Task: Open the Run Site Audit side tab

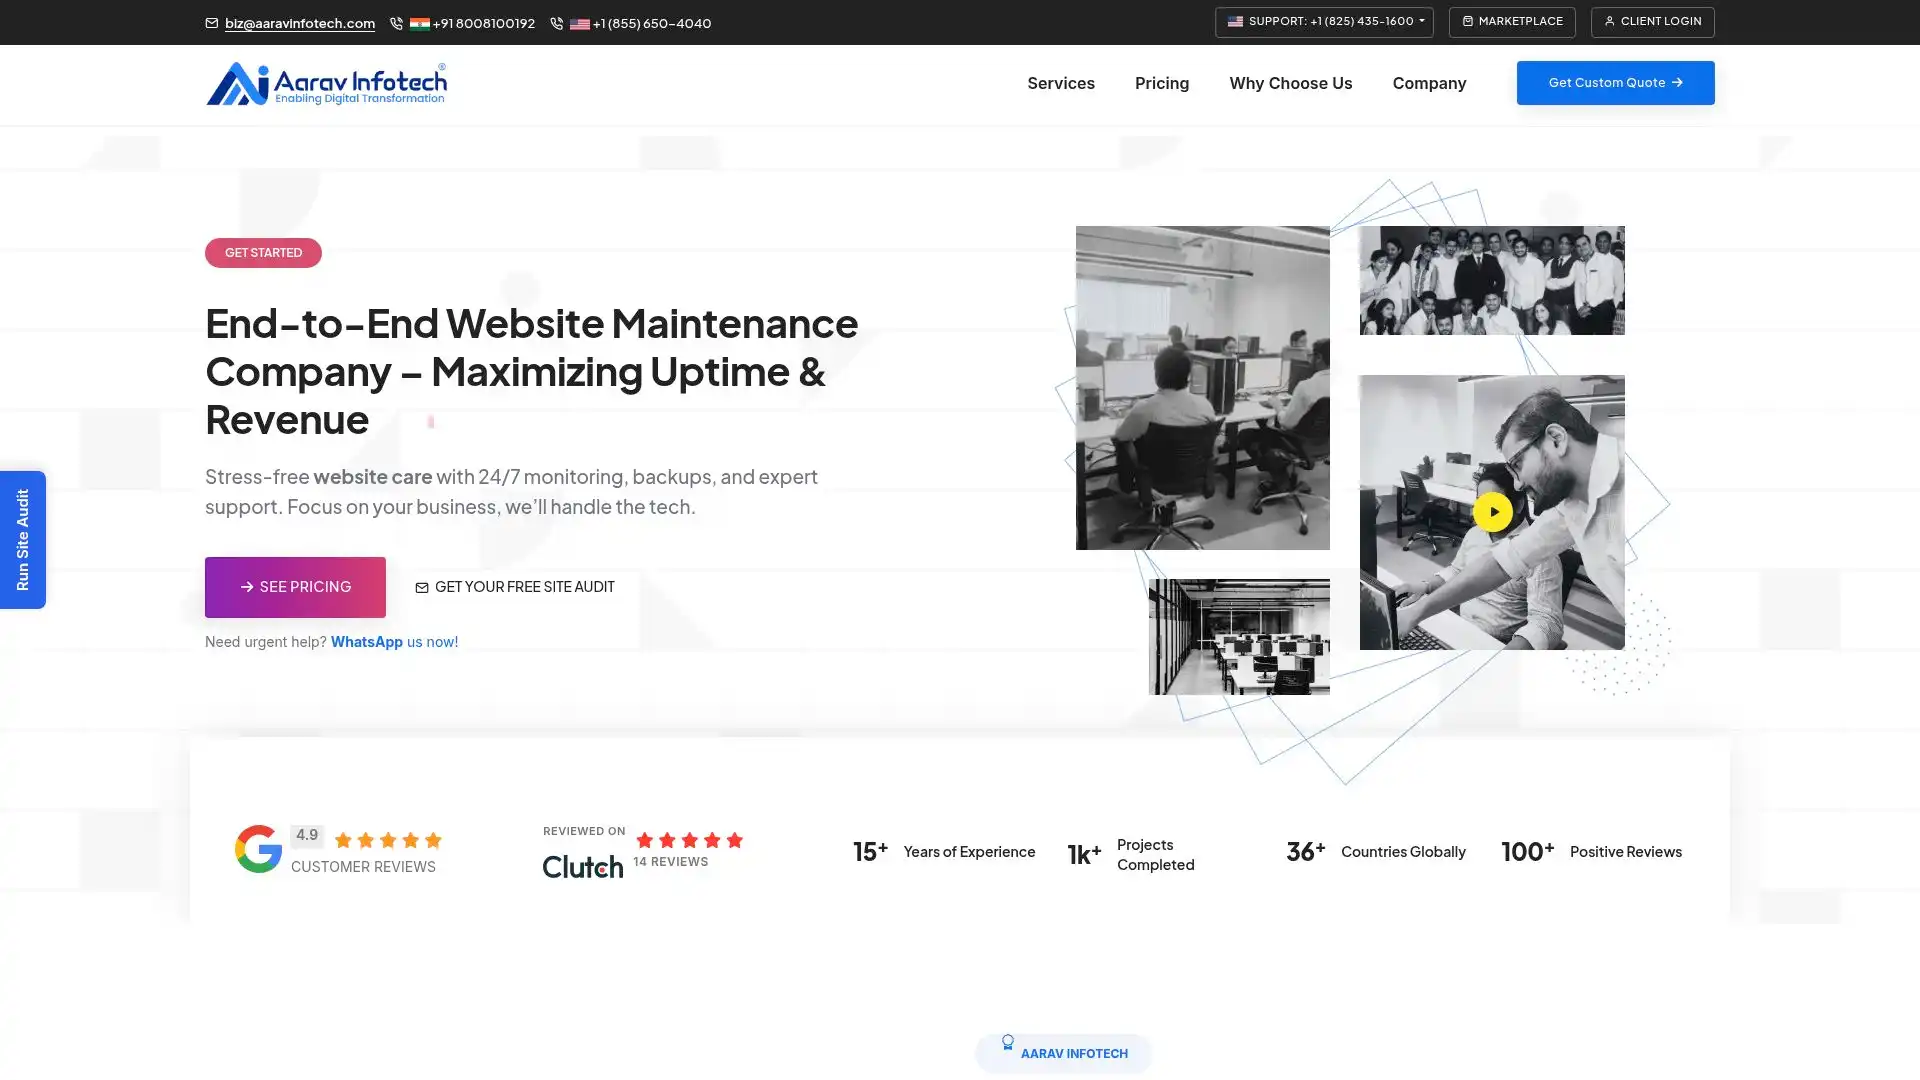Action: (x=23, y=540)
